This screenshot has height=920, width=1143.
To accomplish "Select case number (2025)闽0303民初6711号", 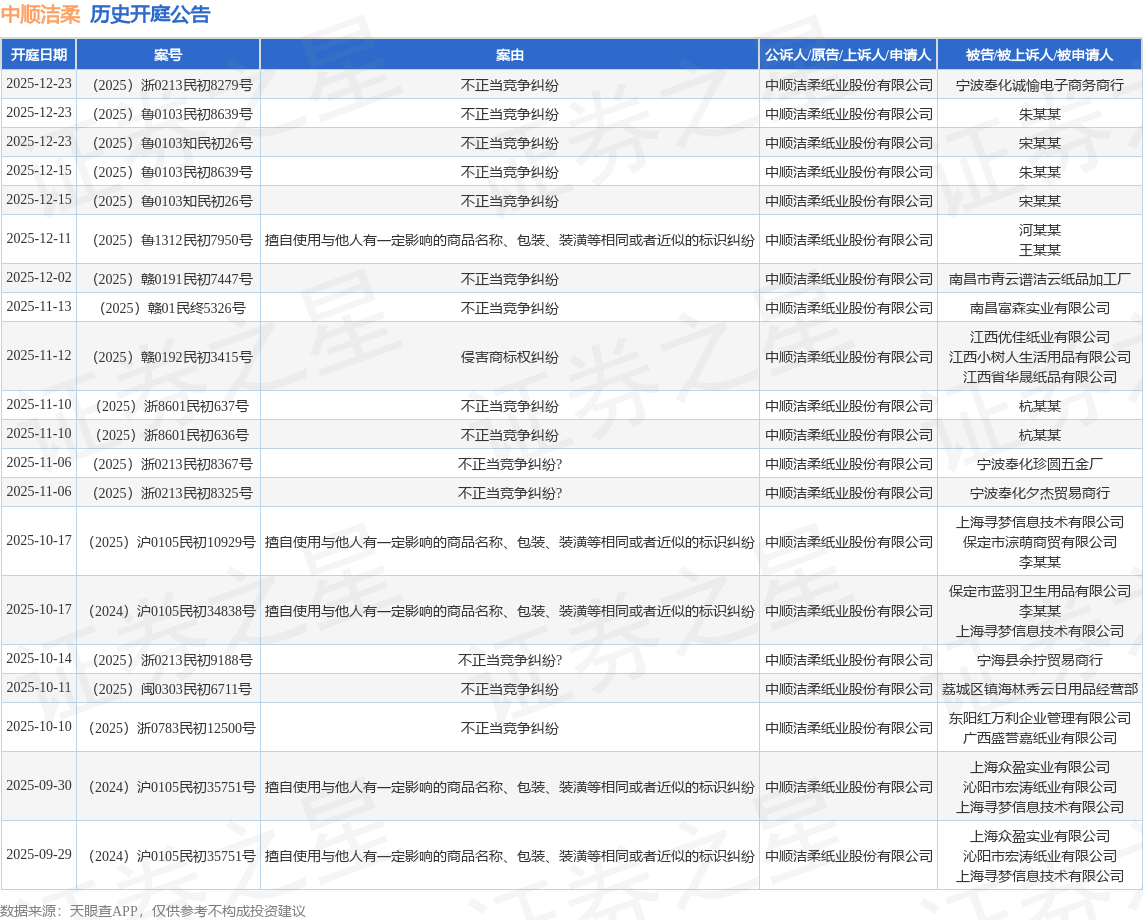I will (x=172, y=690).
